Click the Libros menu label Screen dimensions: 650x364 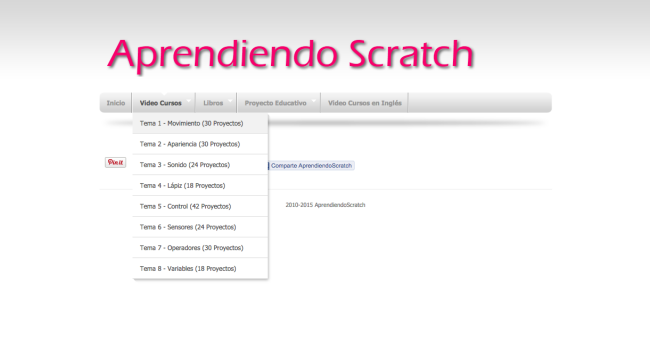(x=213, y=103)
